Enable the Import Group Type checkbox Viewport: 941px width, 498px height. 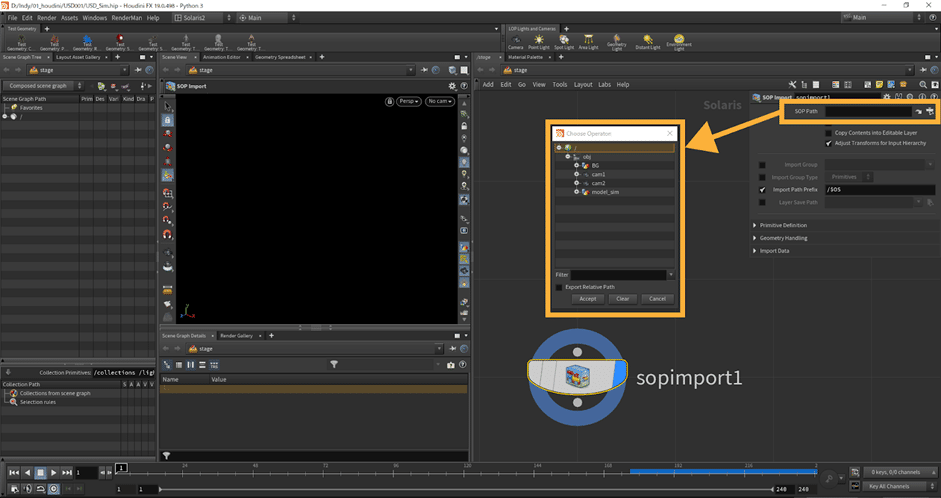click(762, 177)
